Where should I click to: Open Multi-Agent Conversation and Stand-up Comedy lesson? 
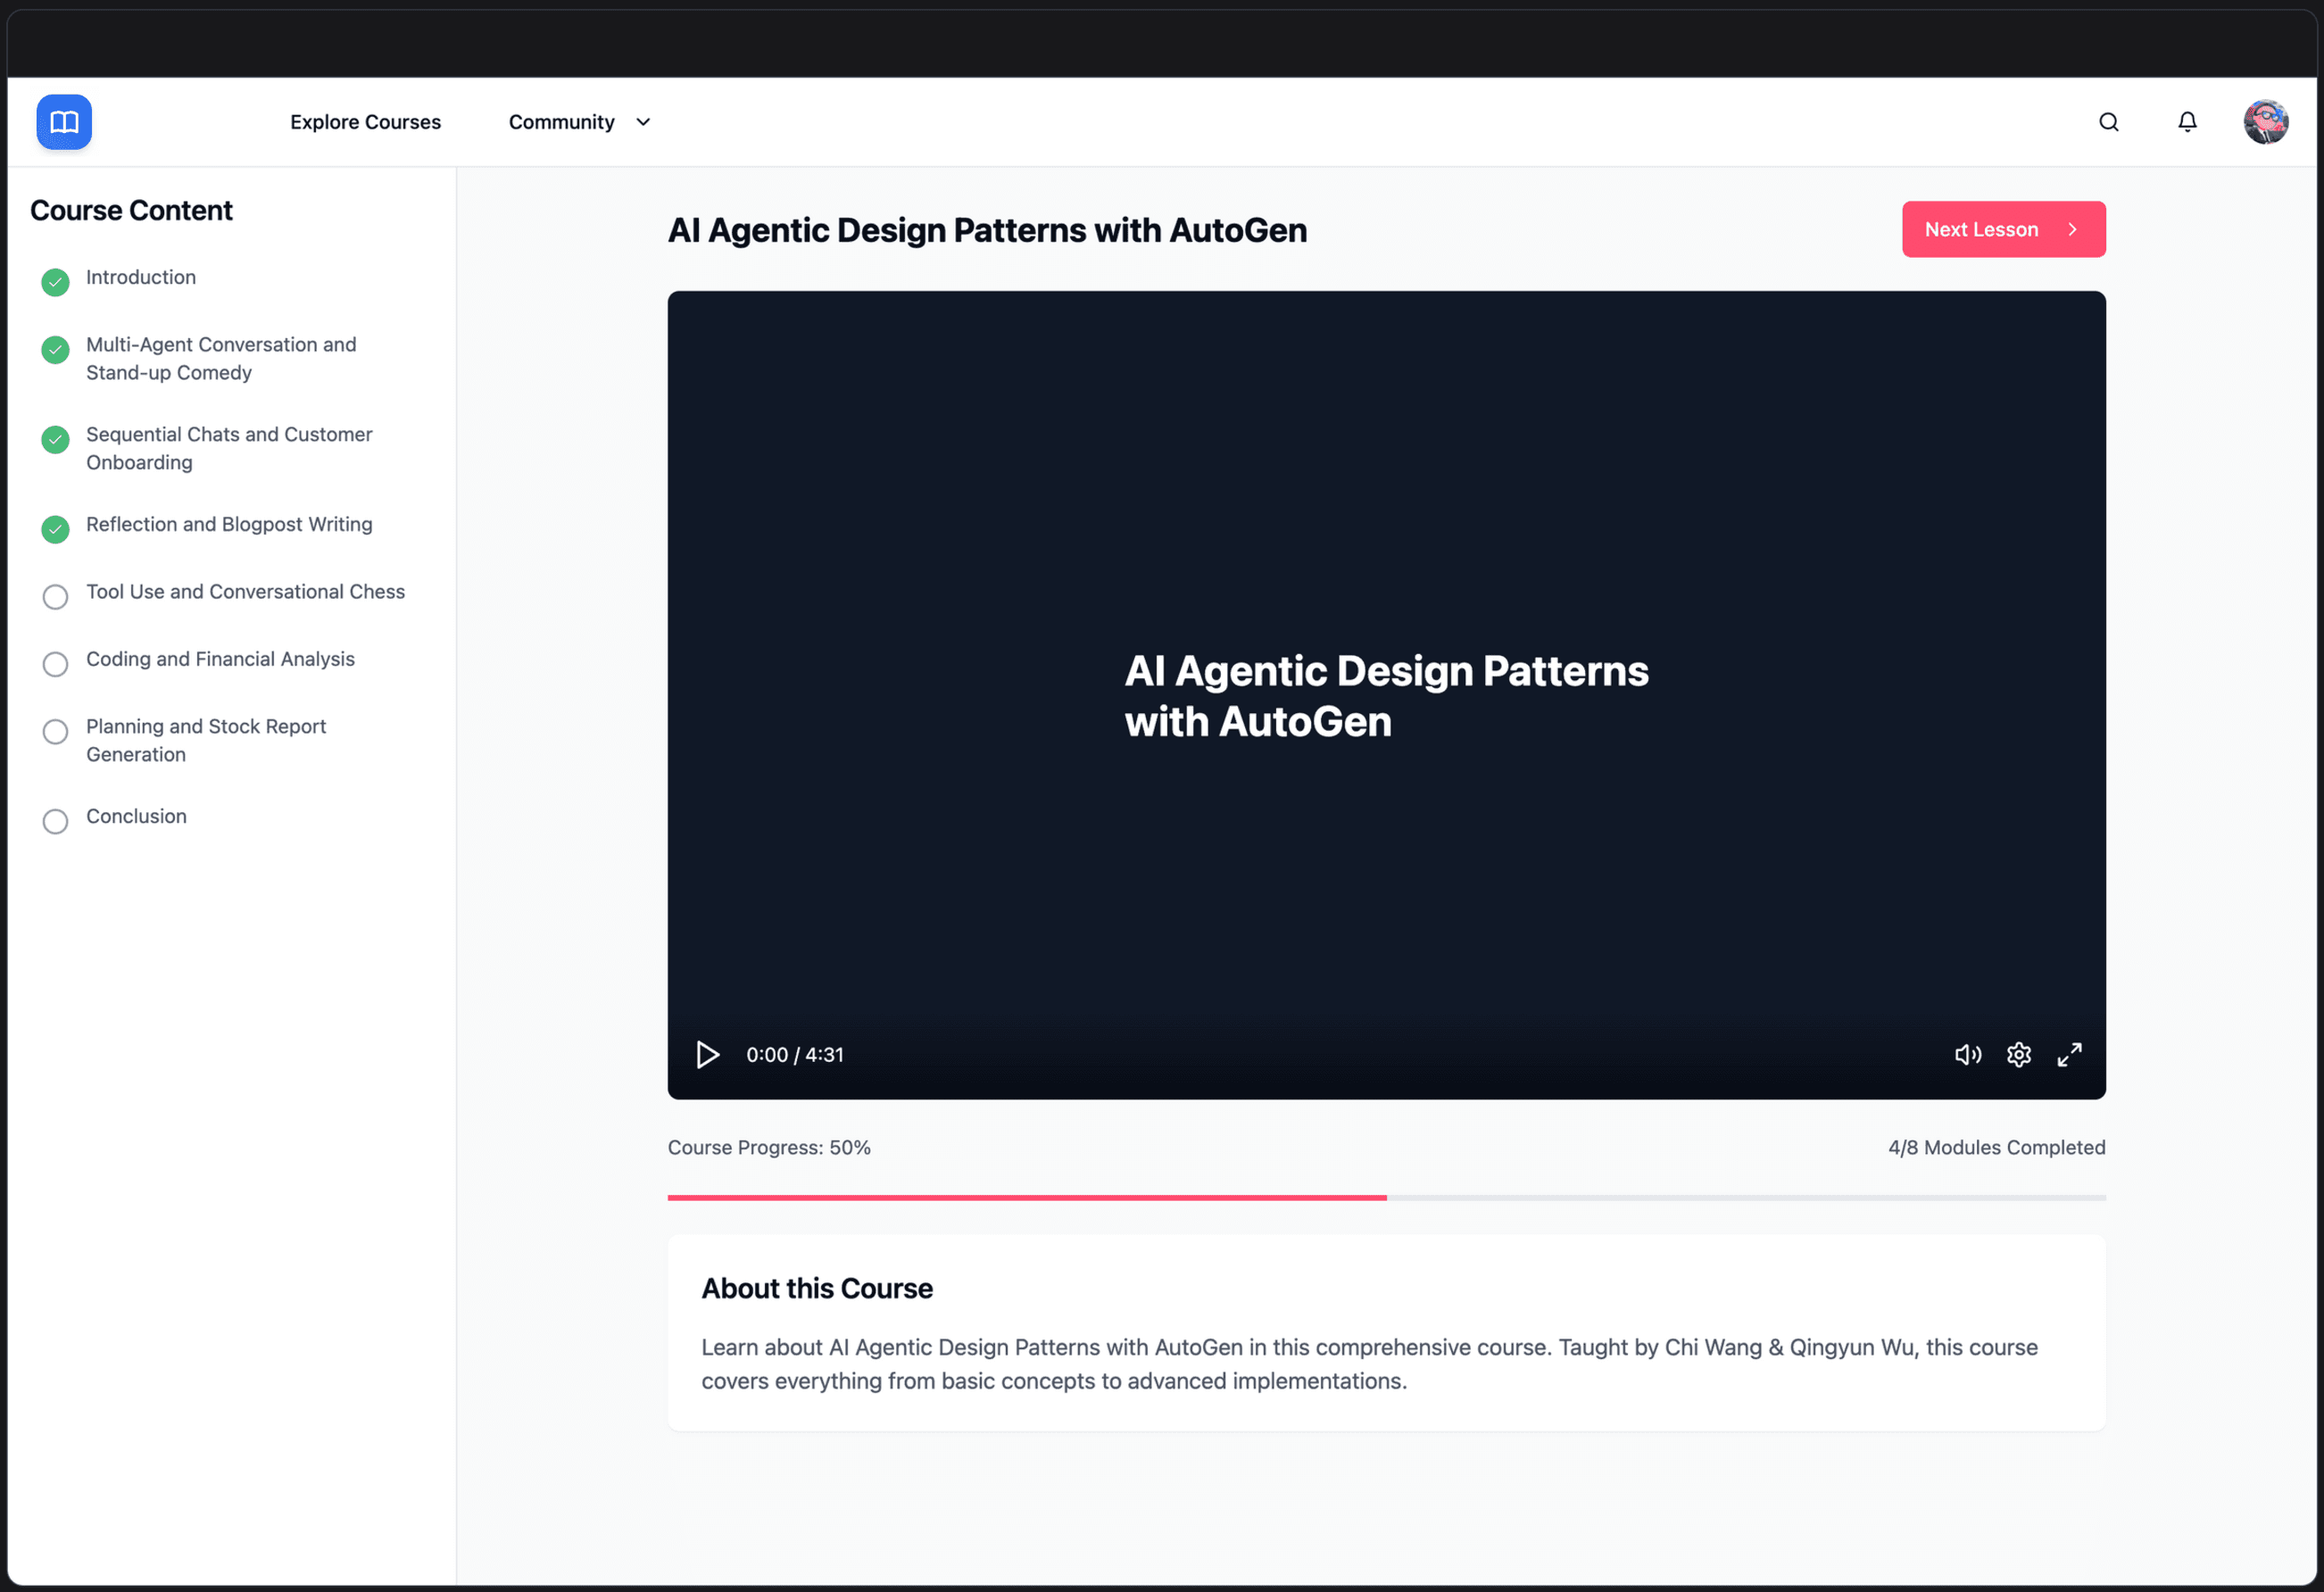click(x=221, y=359)
